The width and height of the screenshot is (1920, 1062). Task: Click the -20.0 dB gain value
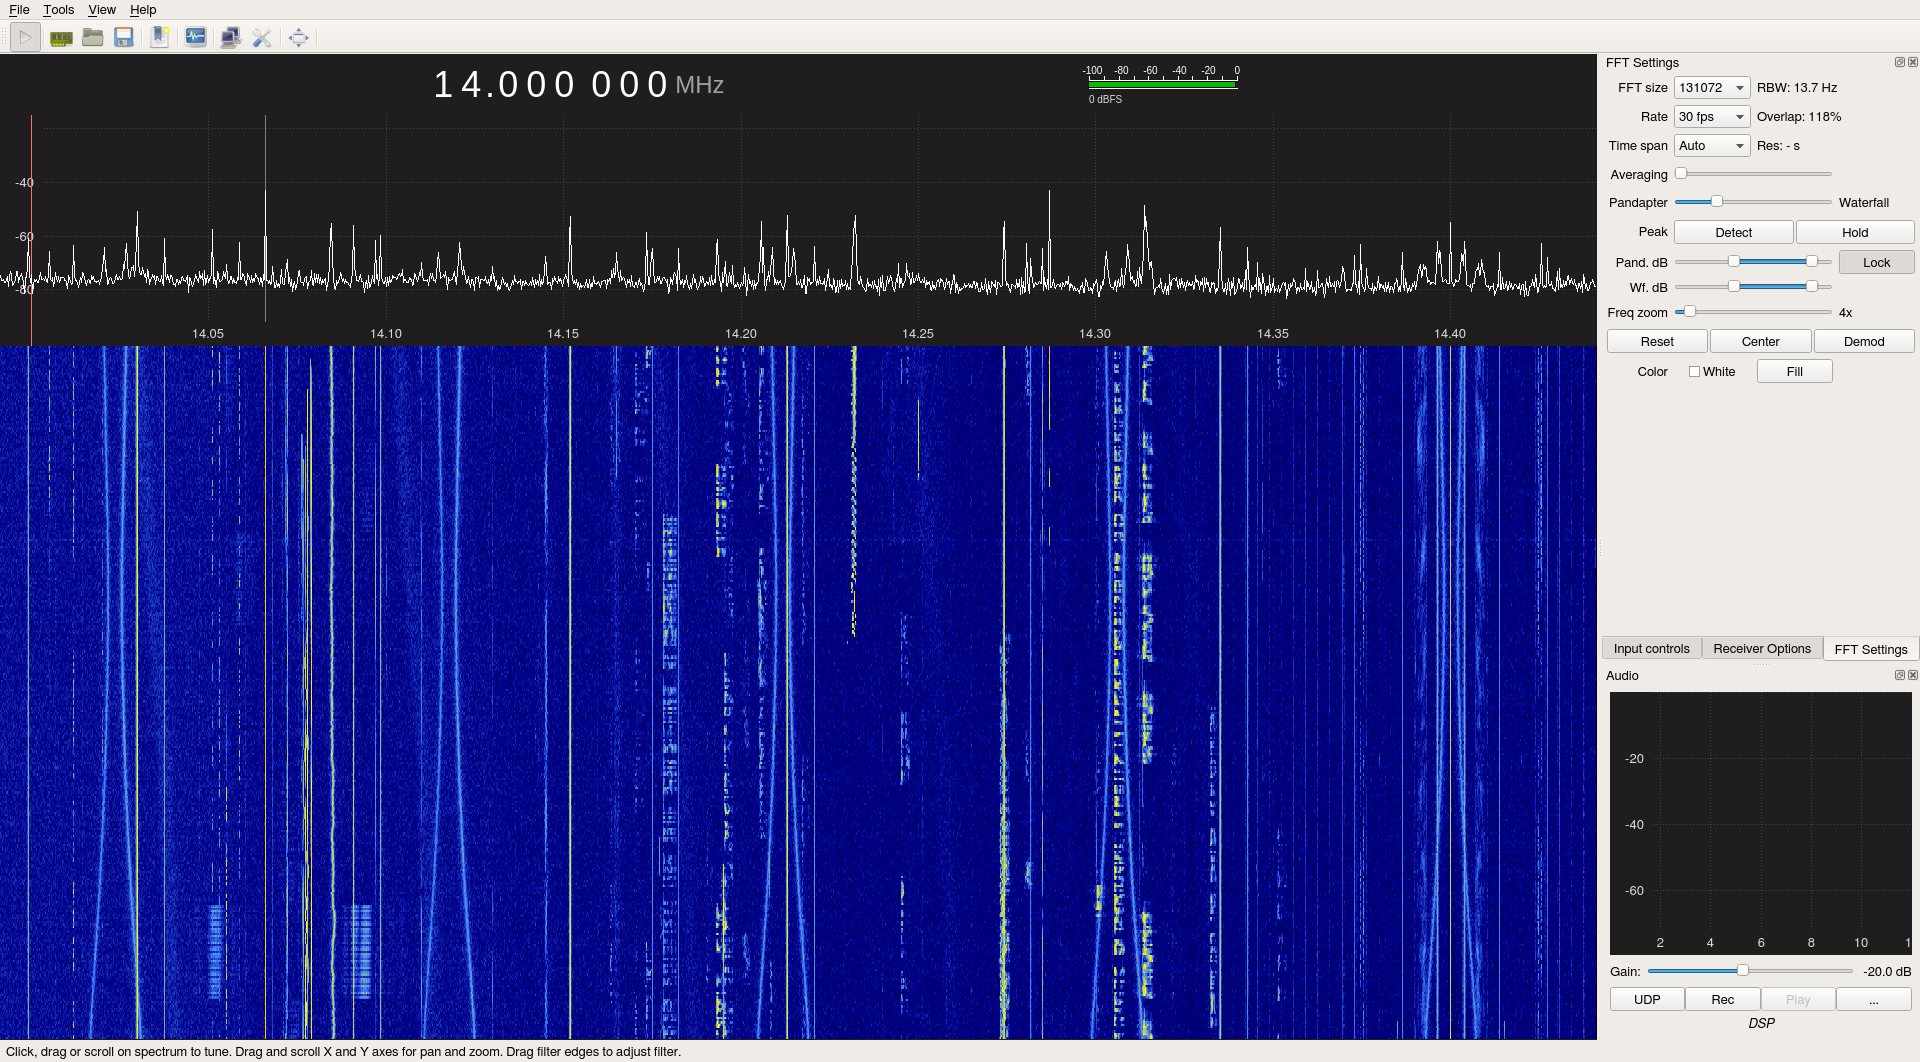pyautogui.click(x=1887, y=972)
